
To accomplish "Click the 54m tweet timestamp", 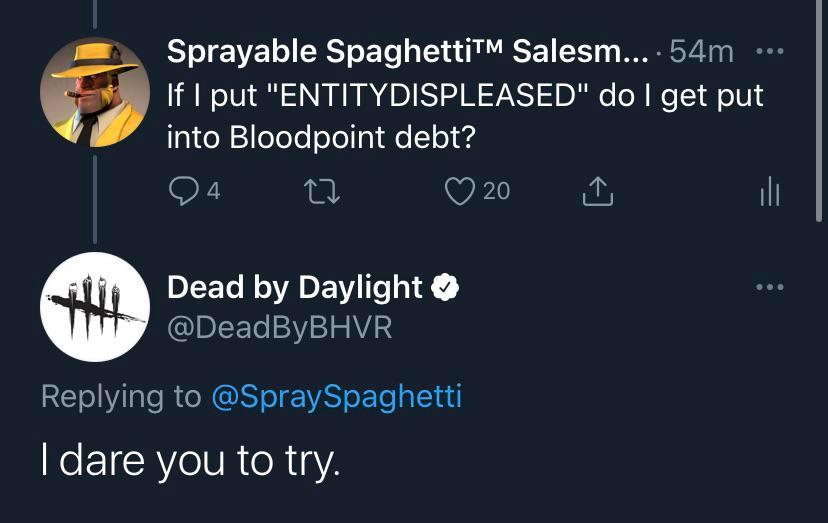I will [x=701, y=51].
